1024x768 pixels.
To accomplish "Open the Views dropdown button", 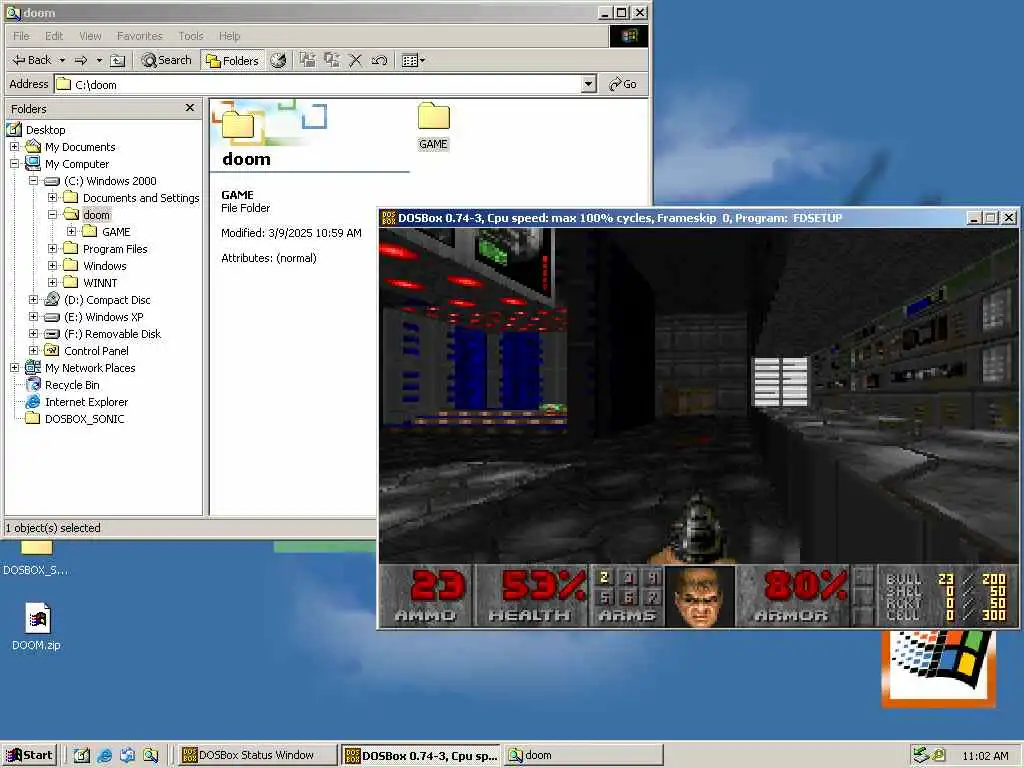I will coord(413,60).
